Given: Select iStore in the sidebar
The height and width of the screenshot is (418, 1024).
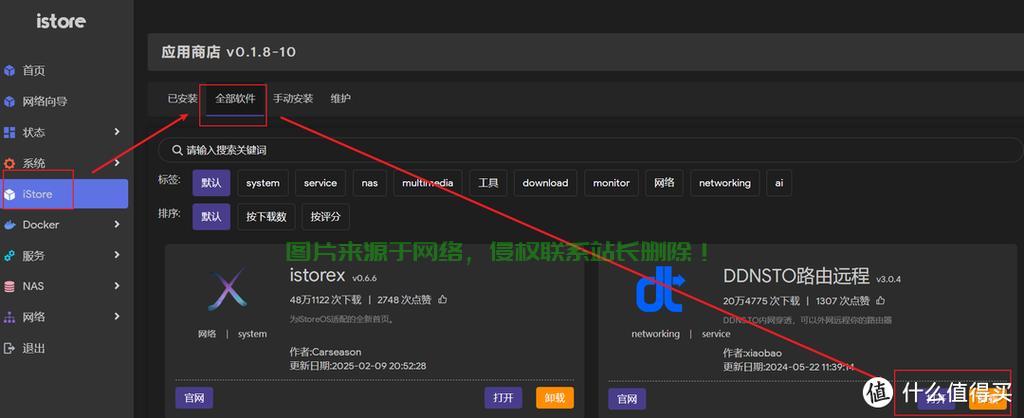Looking at the screenshot, I should click(x=64, y=194).
